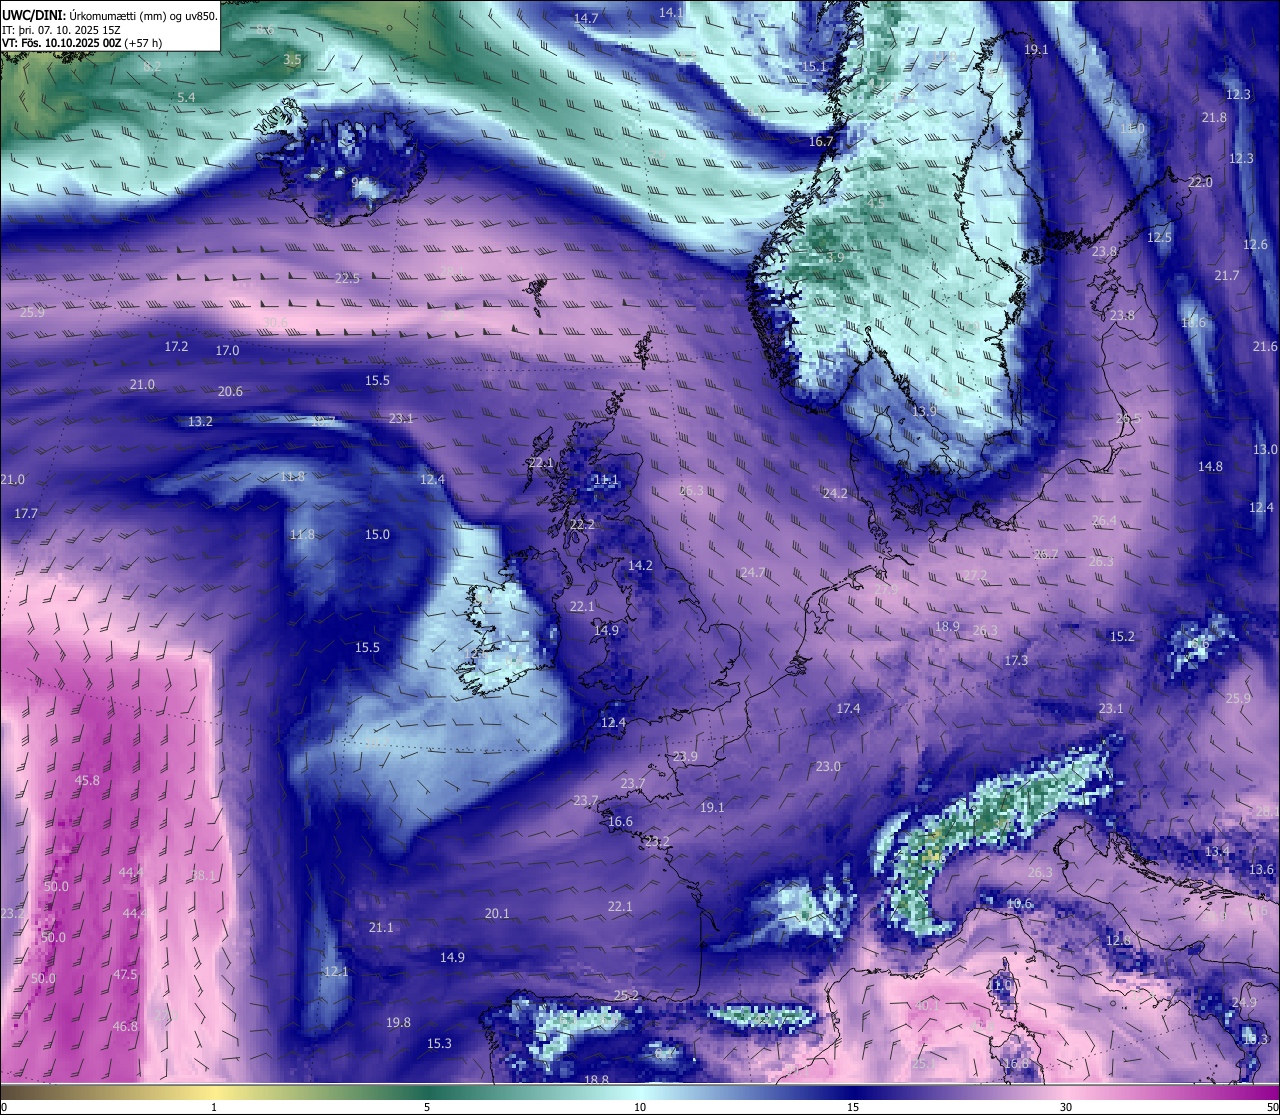Click the 16.6 value over Brittany
The image size is (1280, 1115).
[x=620, y=821]
